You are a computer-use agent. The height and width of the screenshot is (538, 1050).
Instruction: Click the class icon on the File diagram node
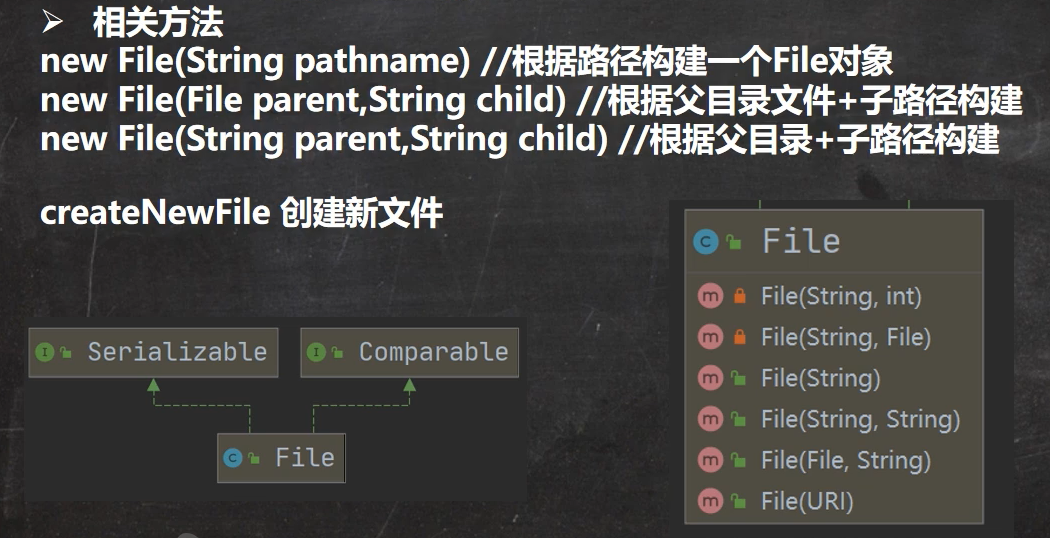coord(233,458)
